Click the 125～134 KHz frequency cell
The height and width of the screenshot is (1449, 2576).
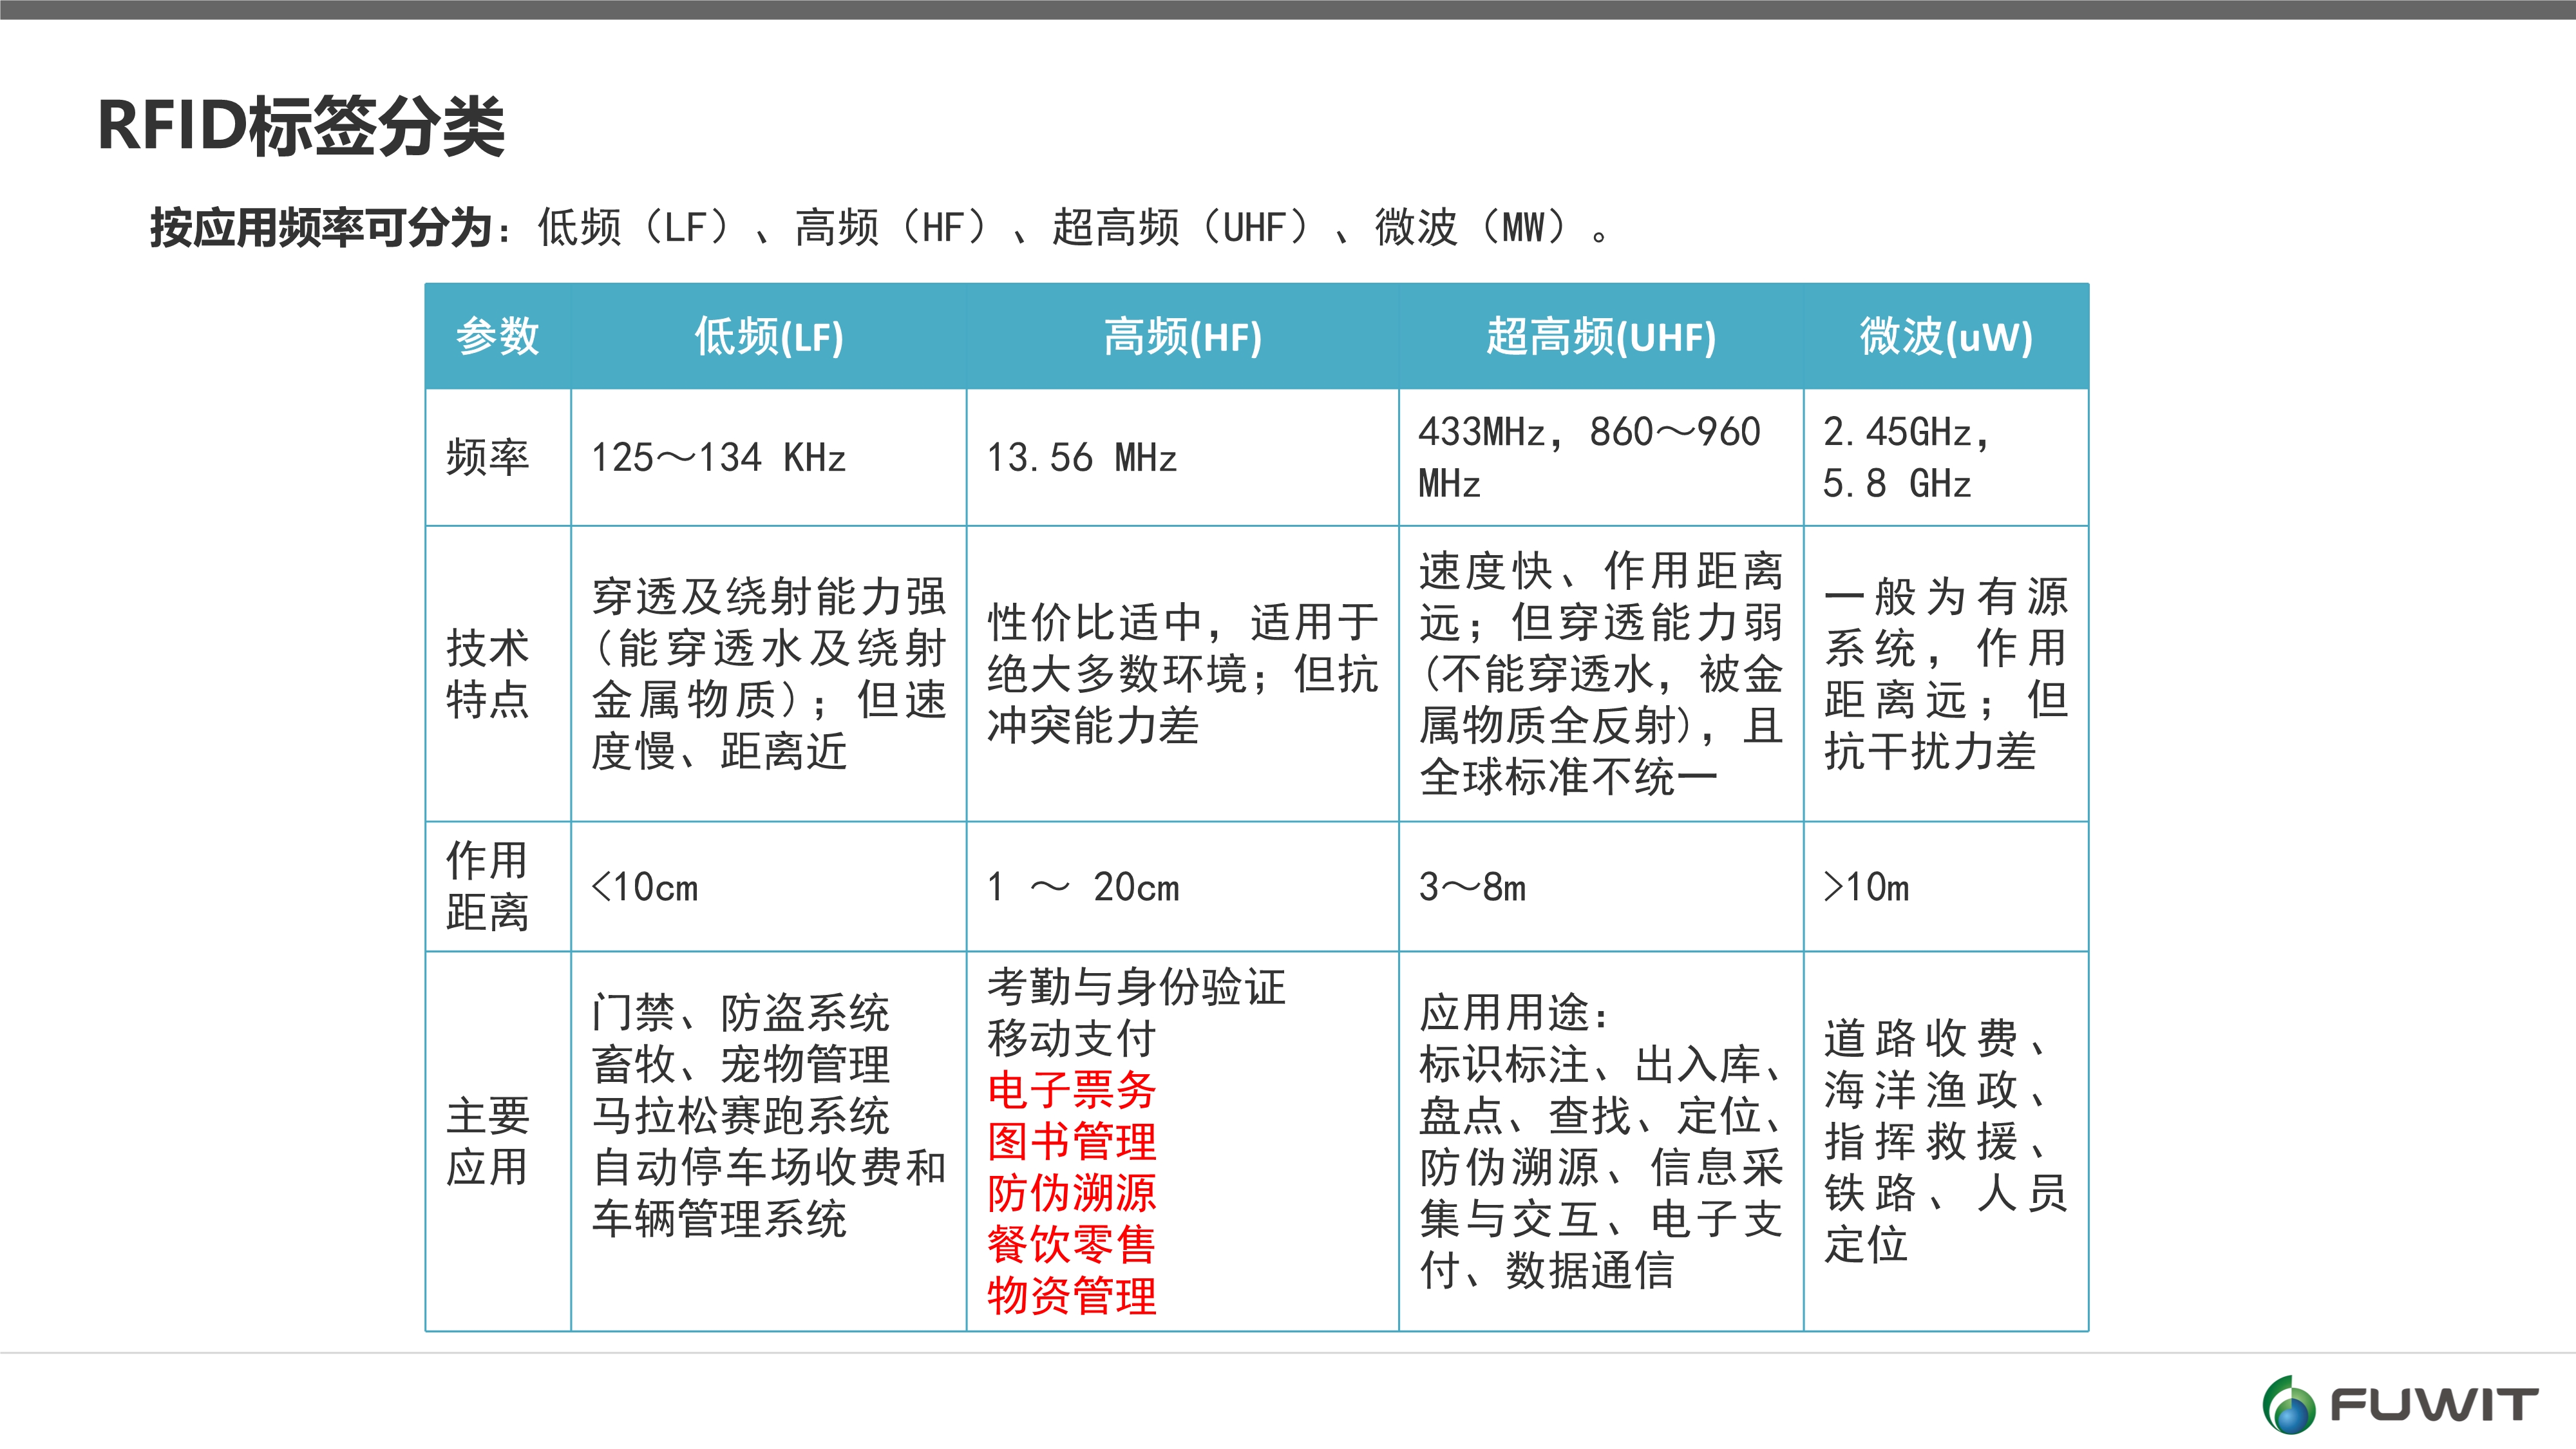click(x=720, y=457)
